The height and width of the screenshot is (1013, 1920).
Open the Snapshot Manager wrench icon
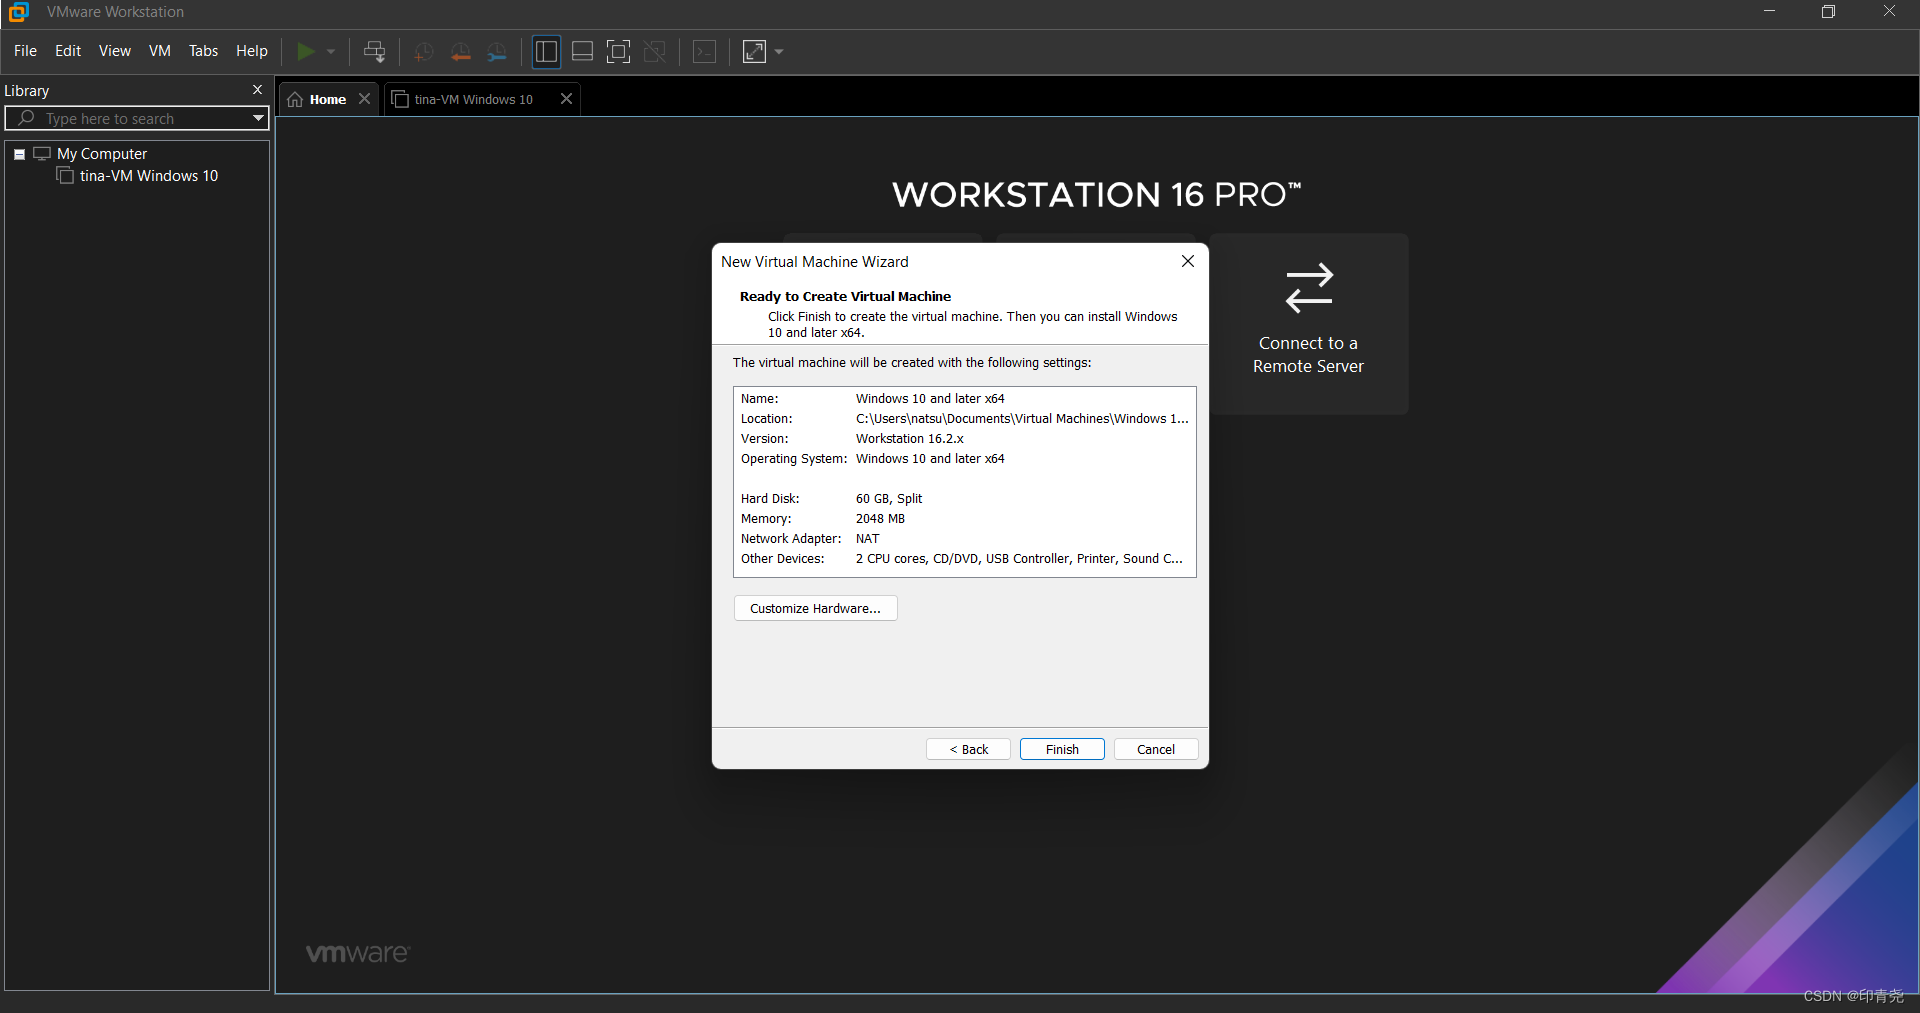(497, 52)
